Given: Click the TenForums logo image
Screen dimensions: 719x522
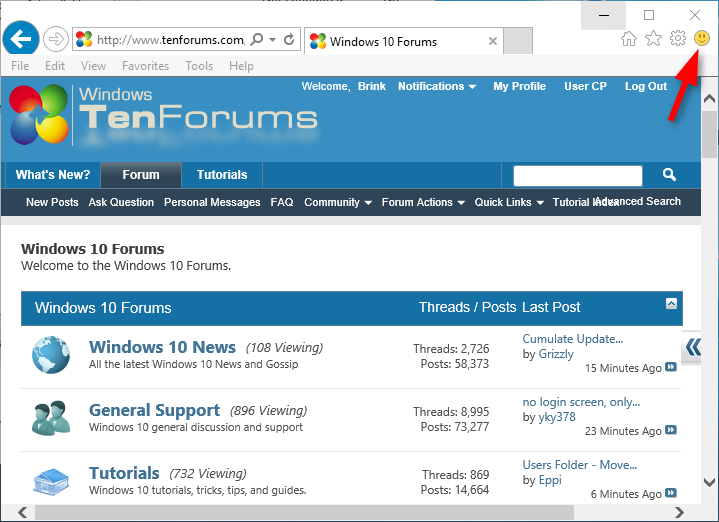Looking at the screenshot, I should point(163,115).
